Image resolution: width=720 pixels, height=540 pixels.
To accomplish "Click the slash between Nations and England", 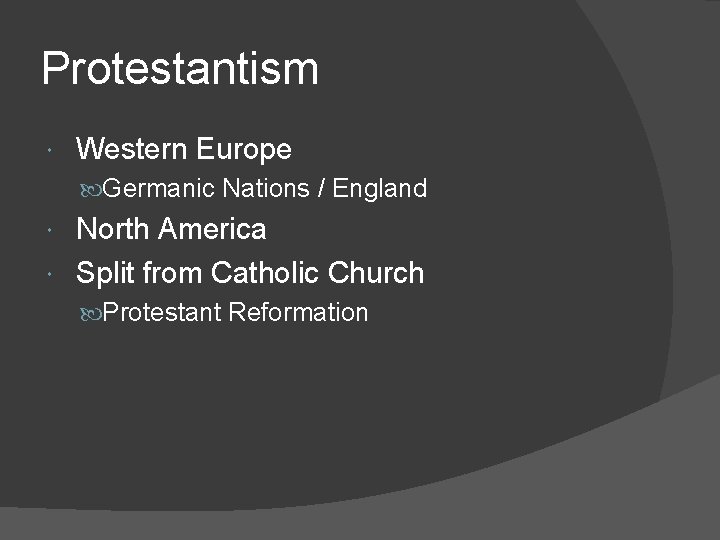I will pos(318,188).
